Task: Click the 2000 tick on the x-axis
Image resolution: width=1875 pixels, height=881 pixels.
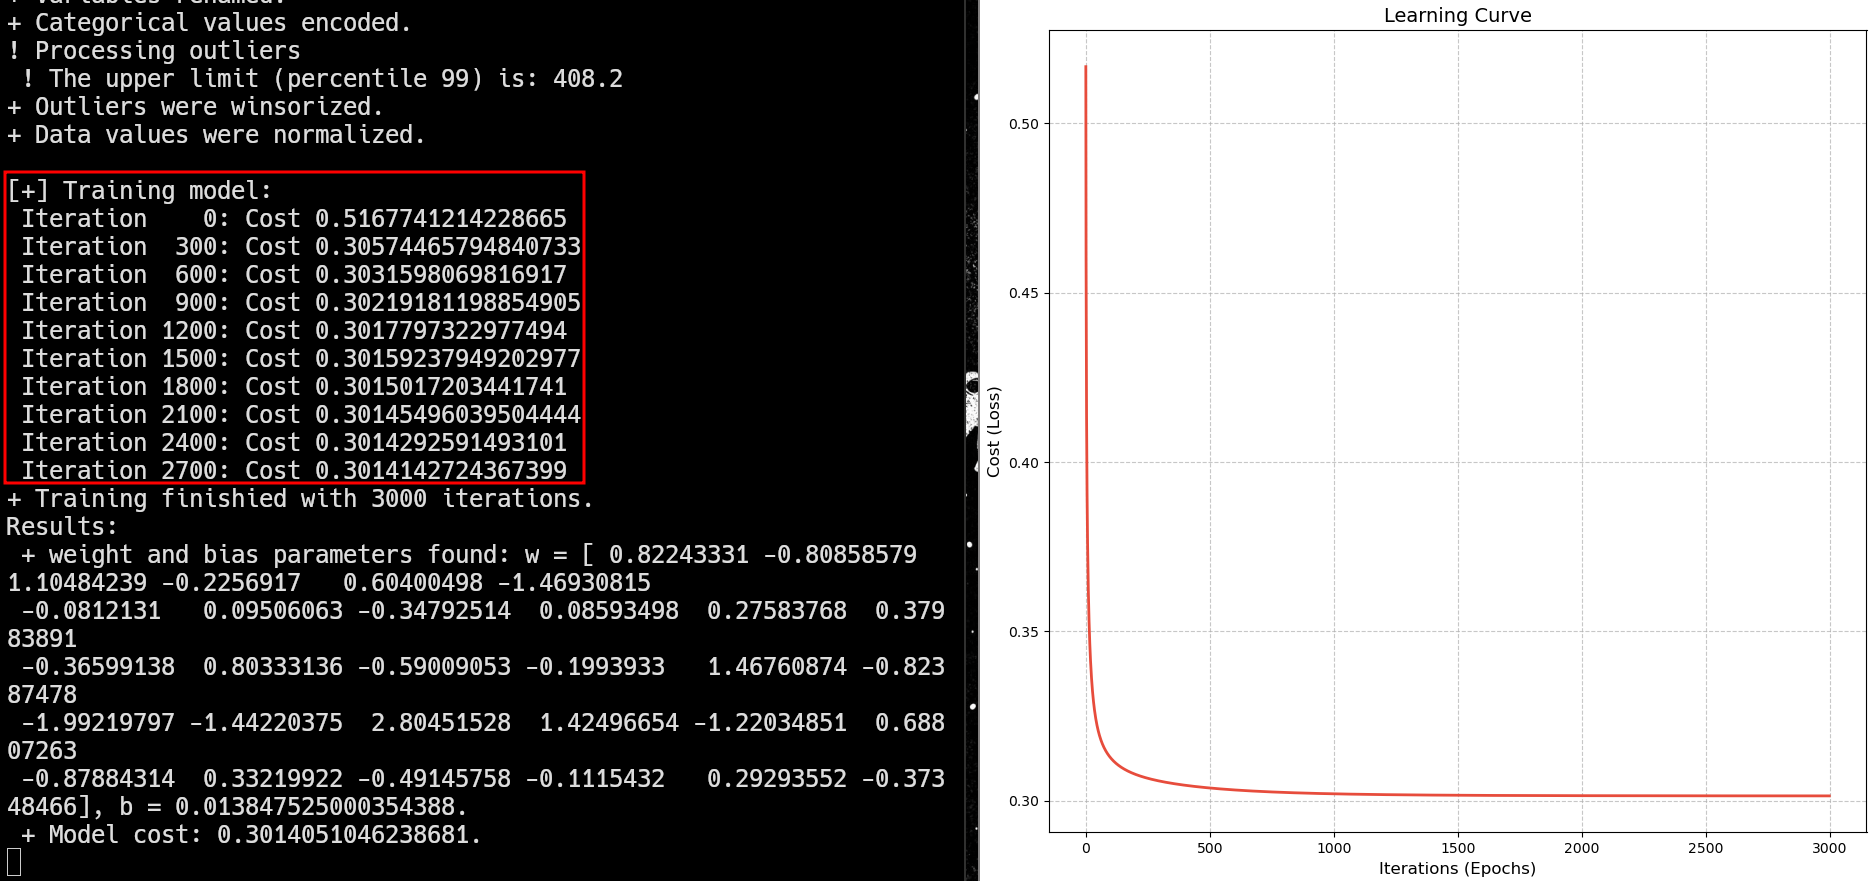Action: [1582, 848]
